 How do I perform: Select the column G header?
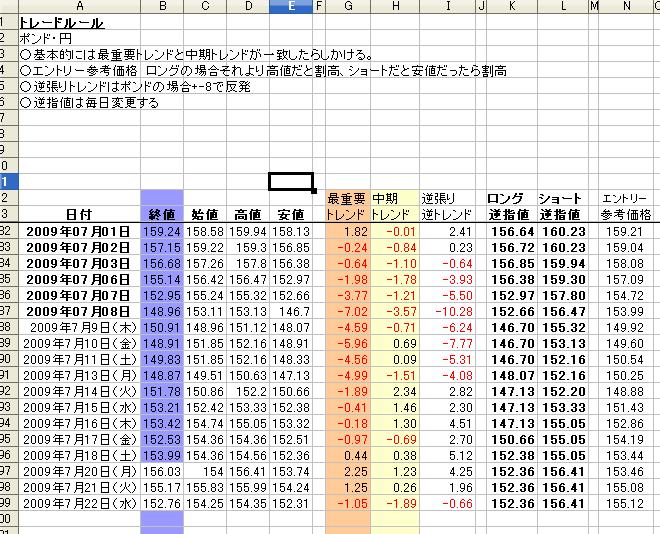347,7
